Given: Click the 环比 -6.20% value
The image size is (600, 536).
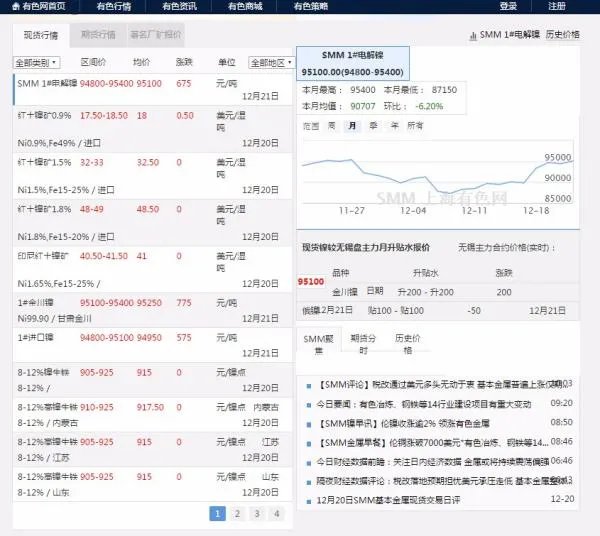Looking at the screenshot, I should [x=429, y=106].
